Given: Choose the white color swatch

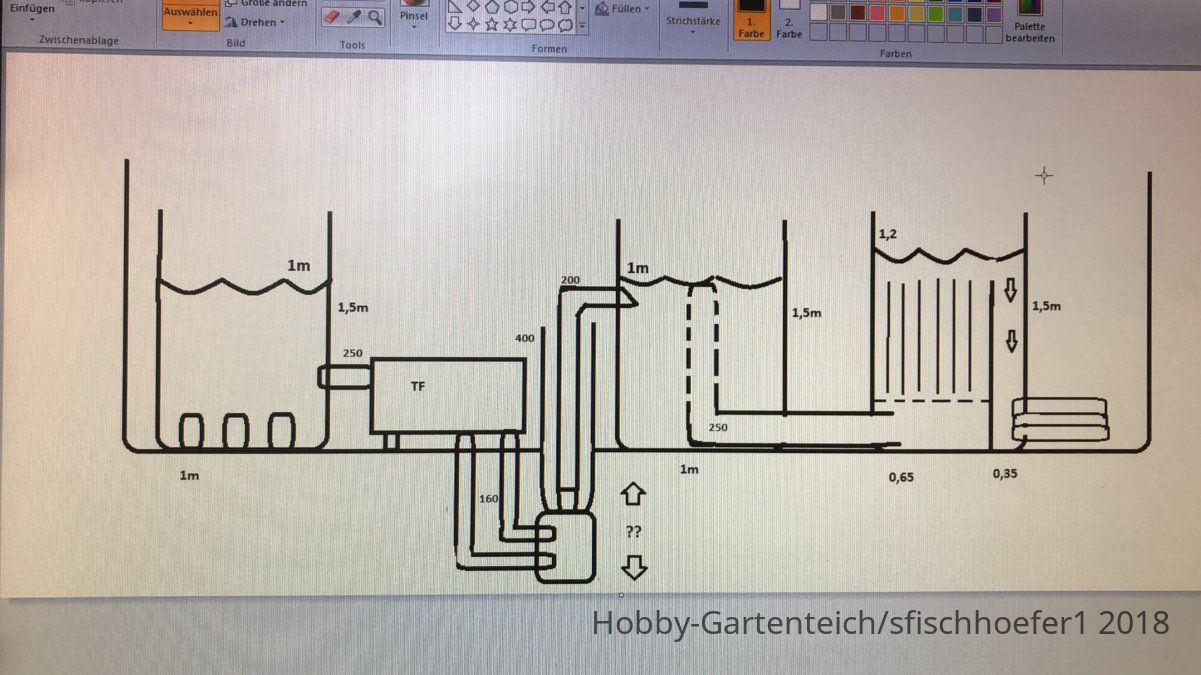Looking at the screenshot, I should (x=819, y=13).
